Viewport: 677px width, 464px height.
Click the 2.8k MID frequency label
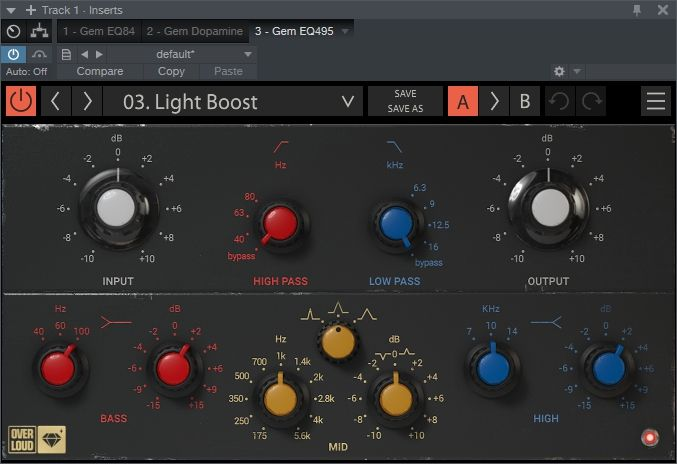(326, 399)
